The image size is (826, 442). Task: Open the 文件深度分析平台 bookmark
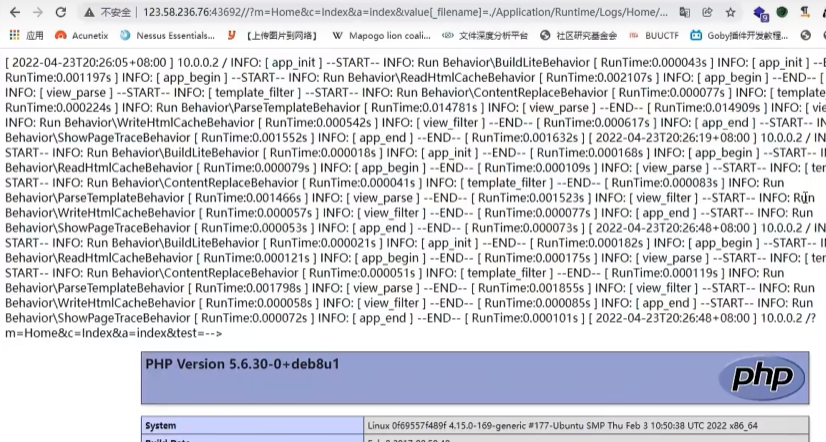(485, 35)
